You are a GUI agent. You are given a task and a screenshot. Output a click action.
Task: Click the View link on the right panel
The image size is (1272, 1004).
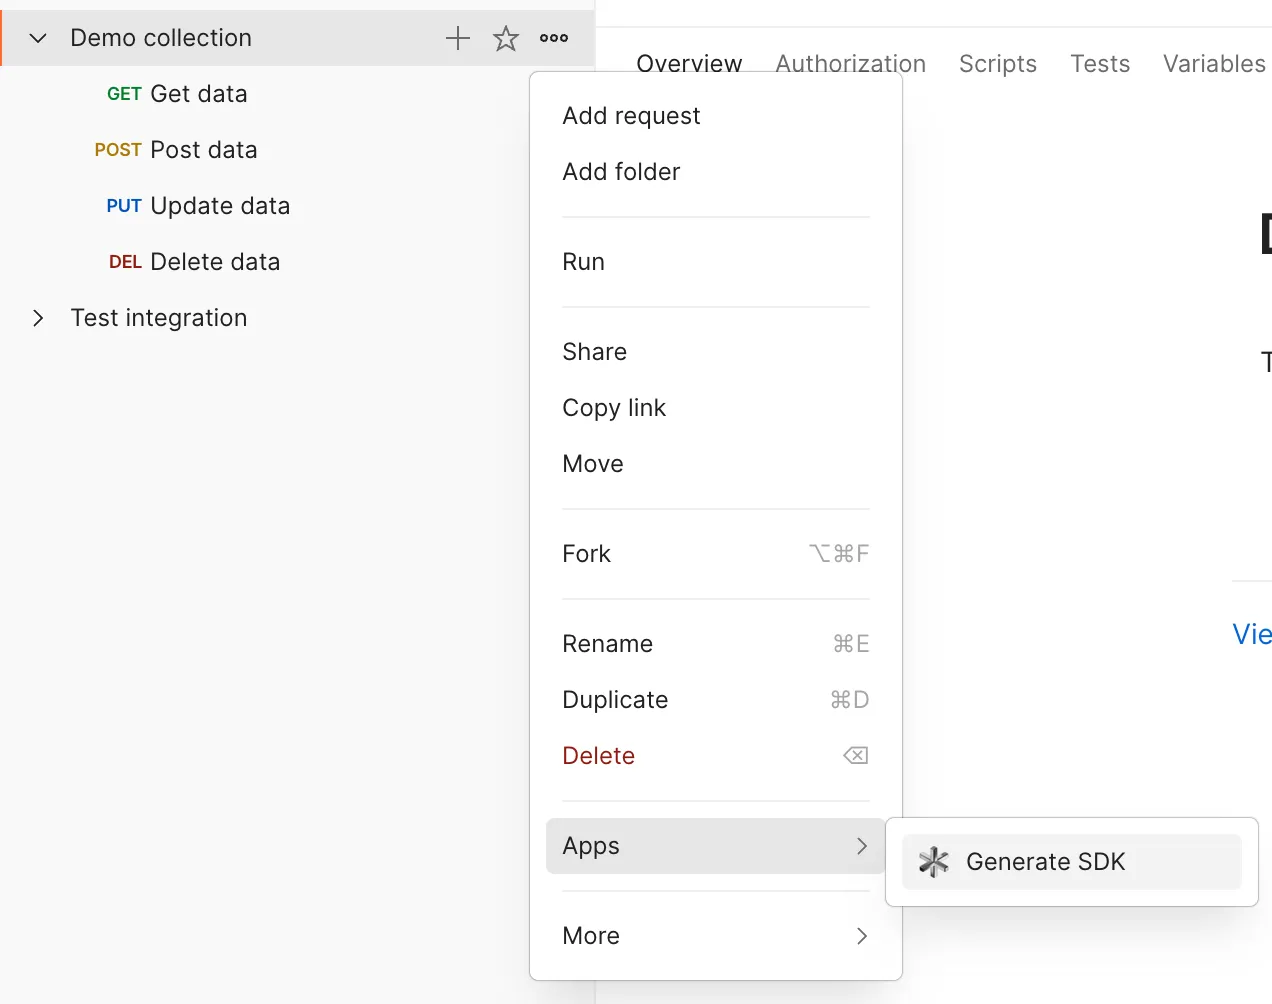pyautogui.click(x=1251, y=634)
